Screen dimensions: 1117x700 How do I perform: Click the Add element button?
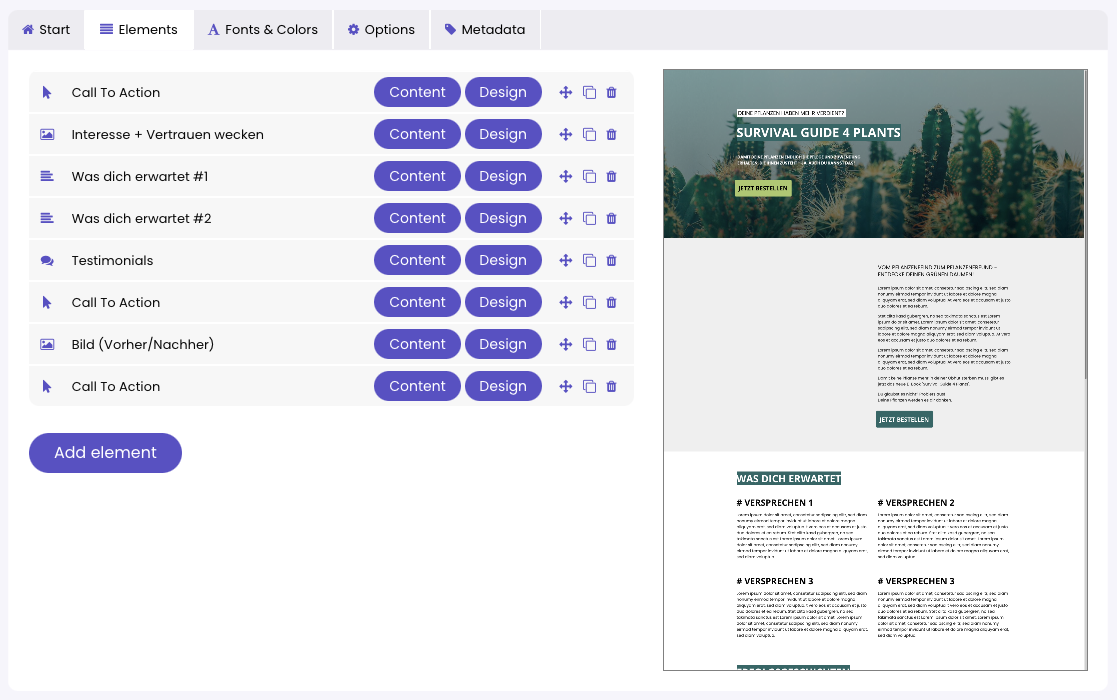(105, 453)
